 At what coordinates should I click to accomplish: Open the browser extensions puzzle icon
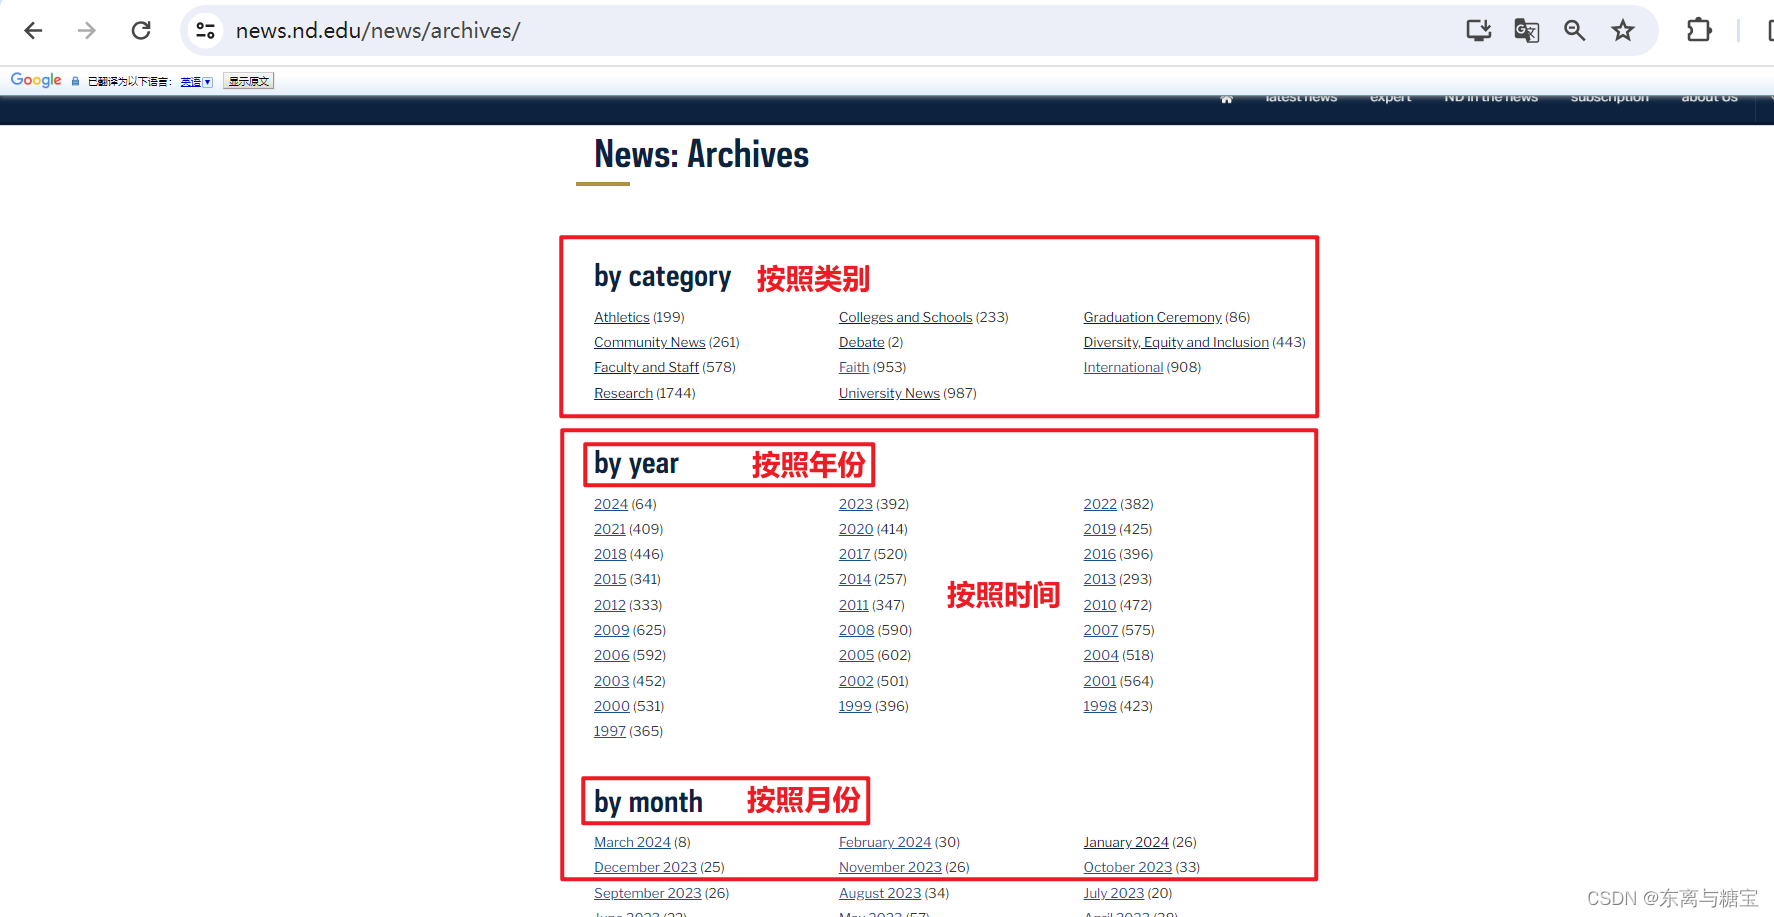point(1699,31)
